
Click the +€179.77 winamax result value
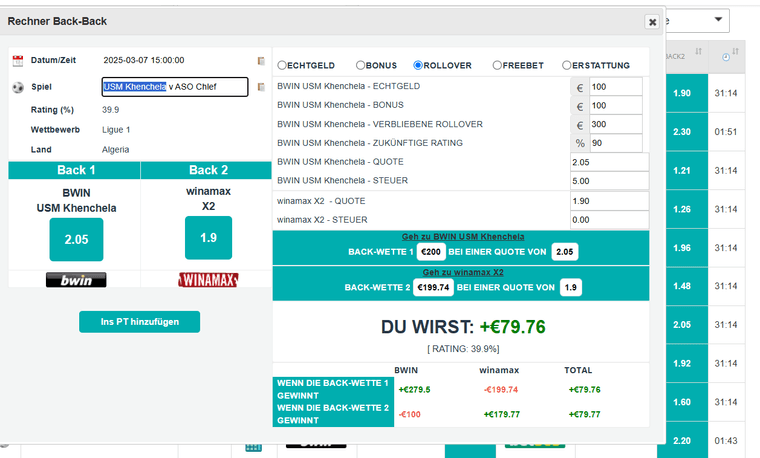pyautogui.click(x=502, y=414)
